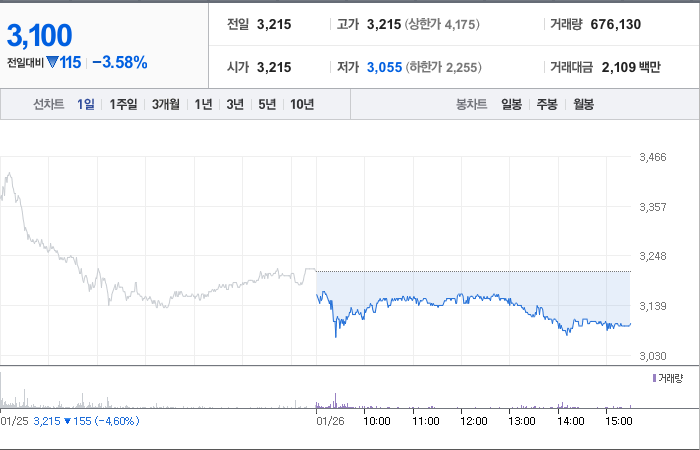Image resolution: width=700 pixels, height=450 pixels.
Task: Click the 선차트 label
Action: pos(49,104)
